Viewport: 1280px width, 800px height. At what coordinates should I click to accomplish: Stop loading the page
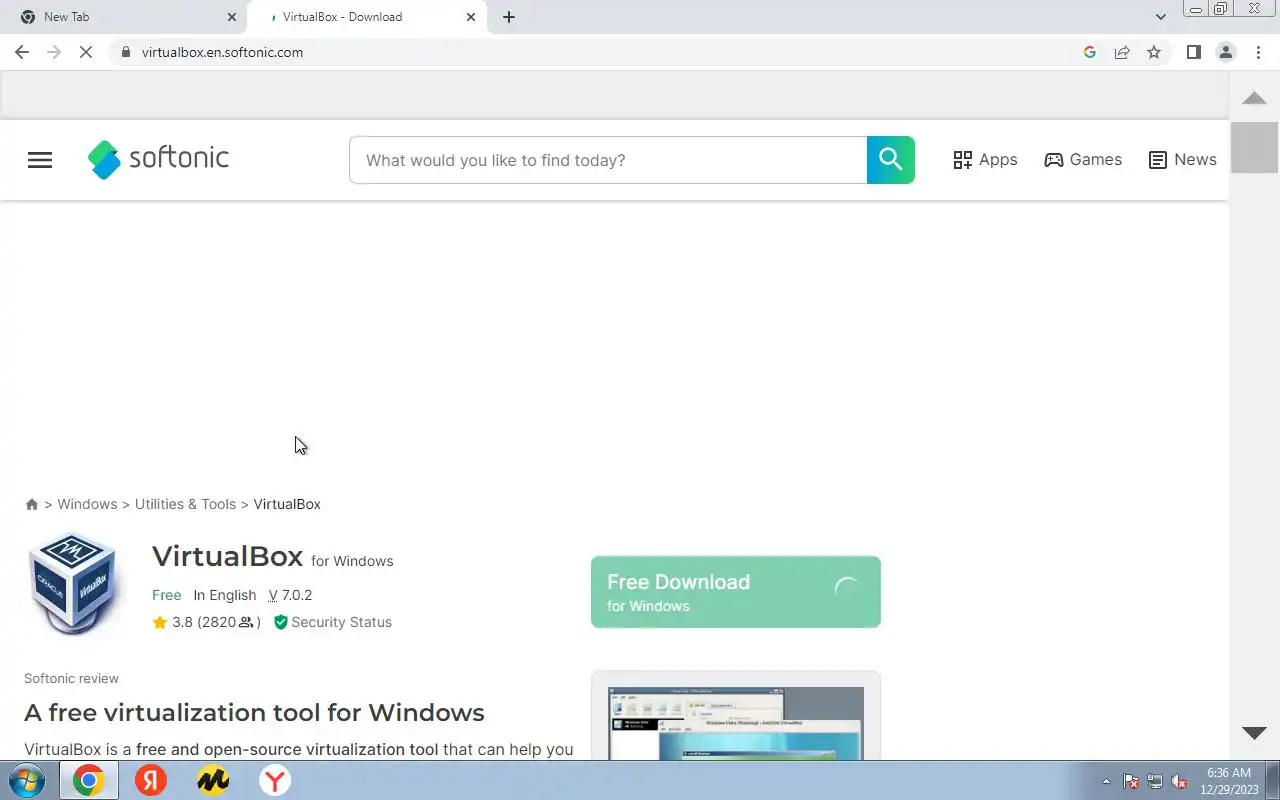coord(86,52)
